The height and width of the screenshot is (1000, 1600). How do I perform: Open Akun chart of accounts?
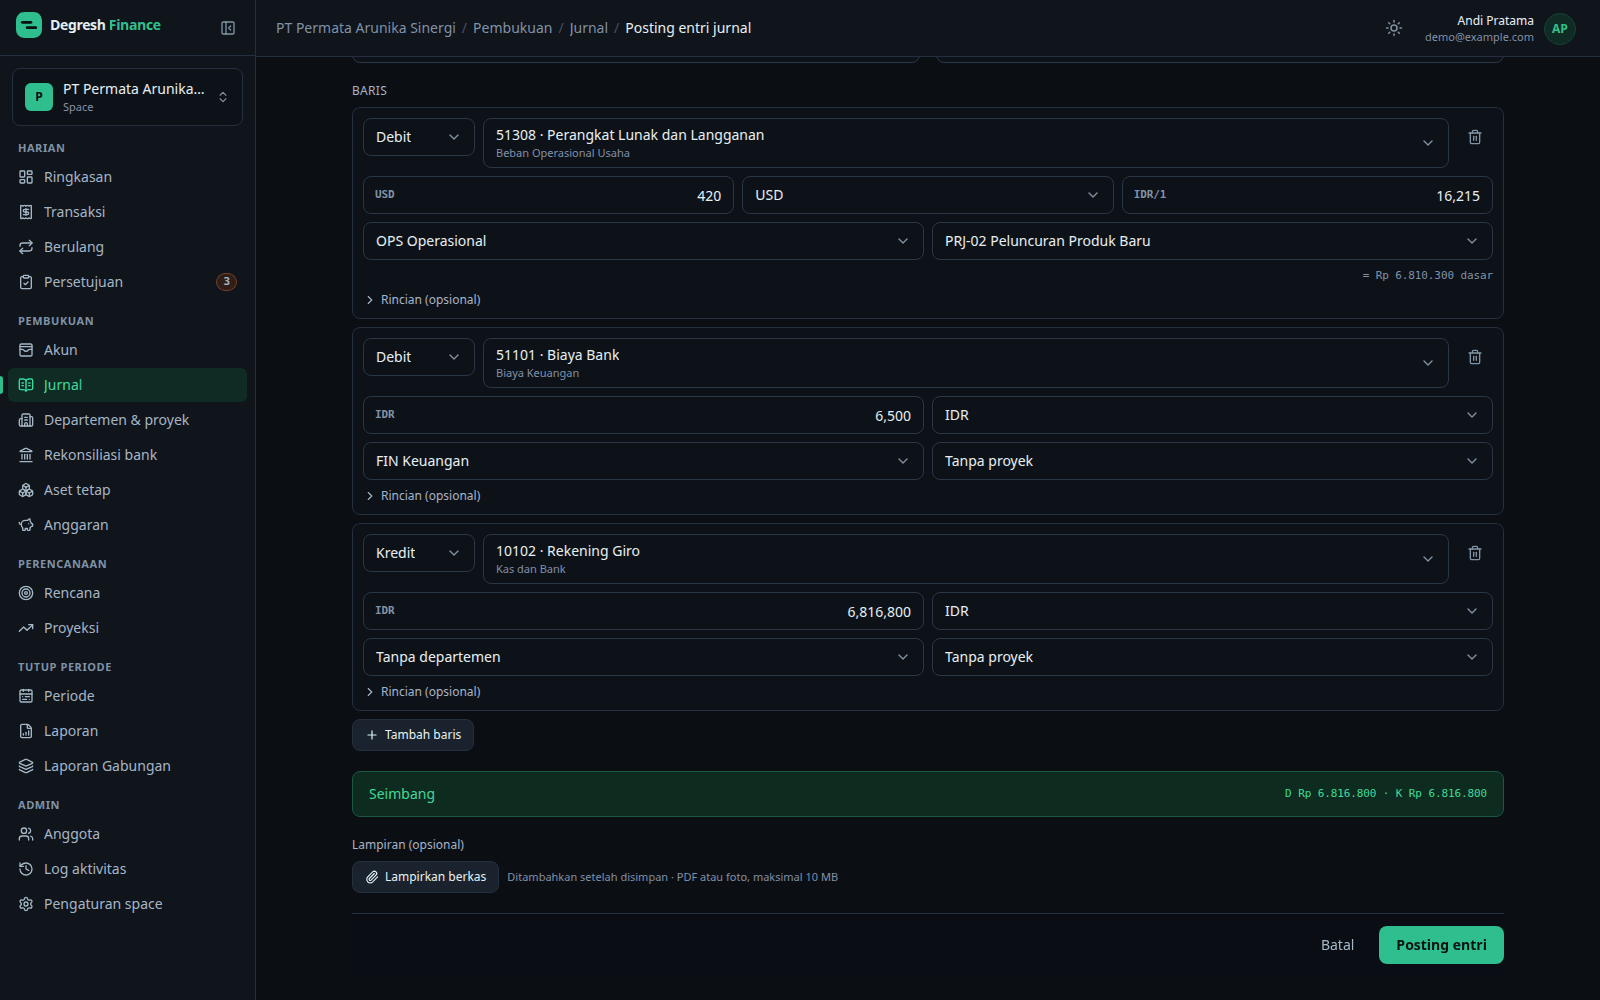point(127,350)
